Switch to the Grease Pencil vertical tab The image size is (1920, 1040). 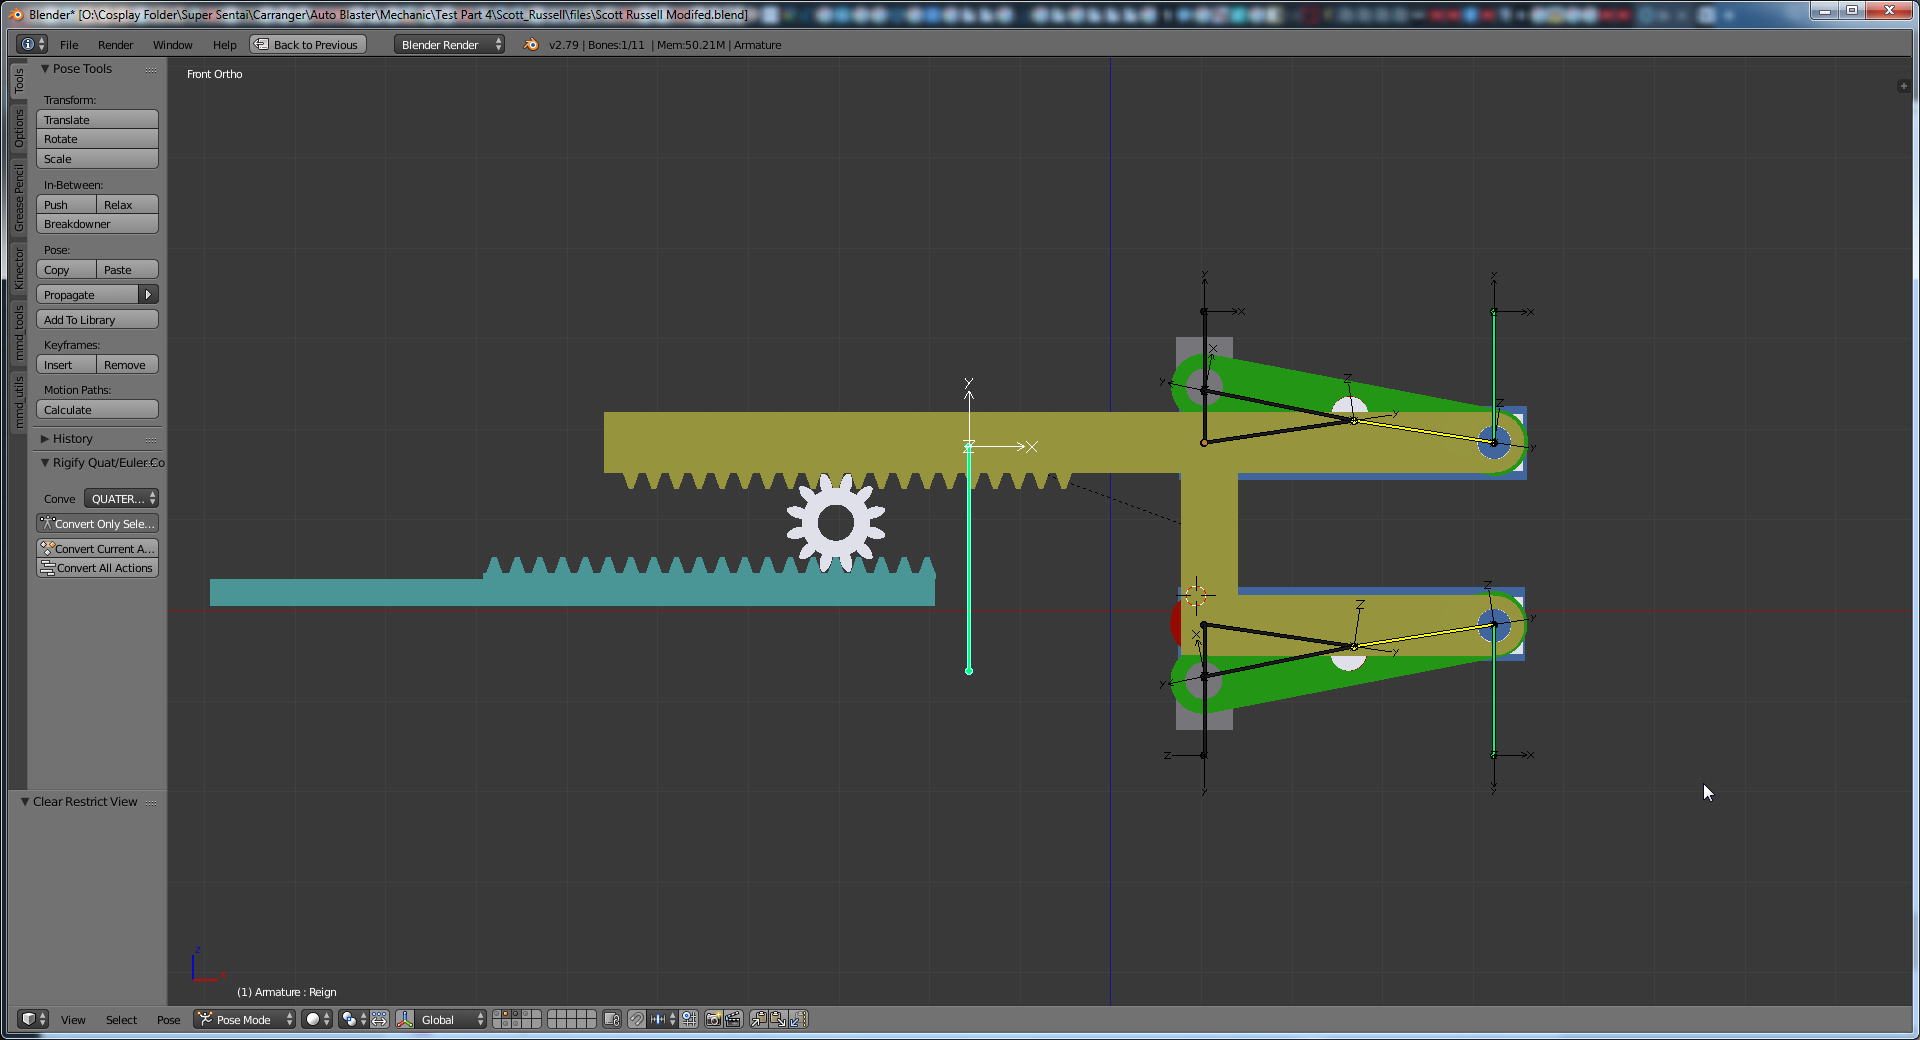(18, 197)
